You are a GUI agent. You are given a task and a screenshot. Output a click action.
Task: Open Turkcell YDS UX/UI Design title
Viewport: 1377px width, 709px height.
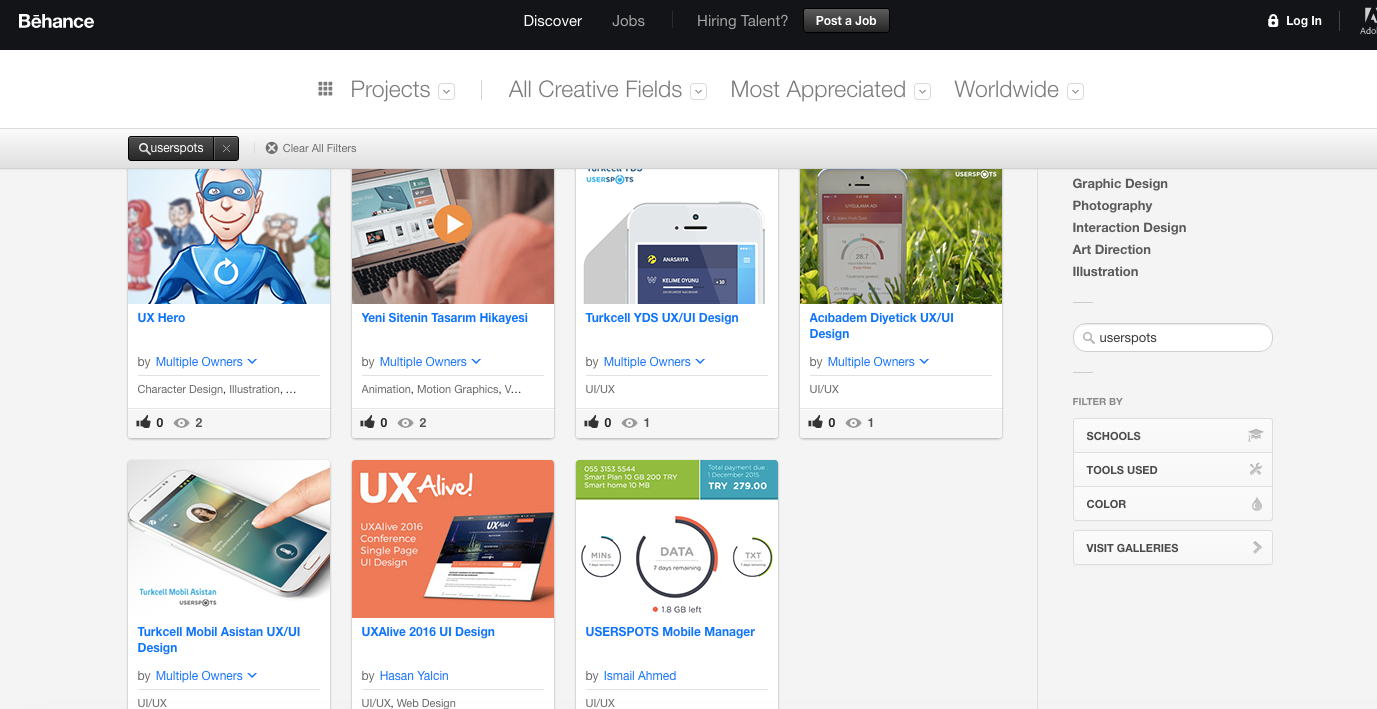pos(662,318)
